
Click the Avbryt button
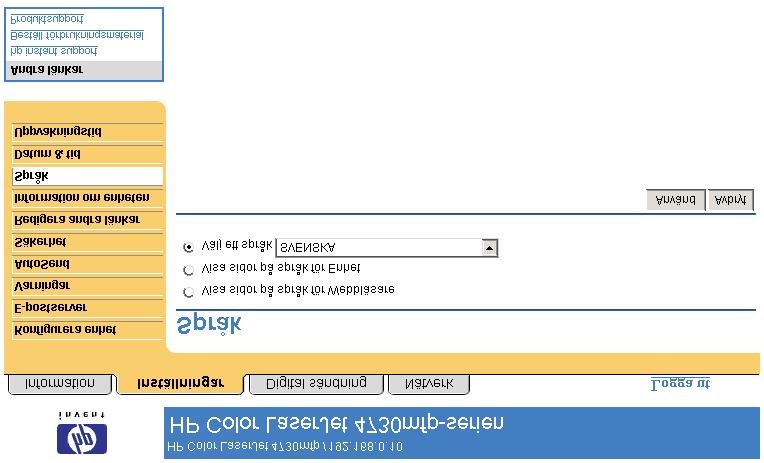click(730, 200)
